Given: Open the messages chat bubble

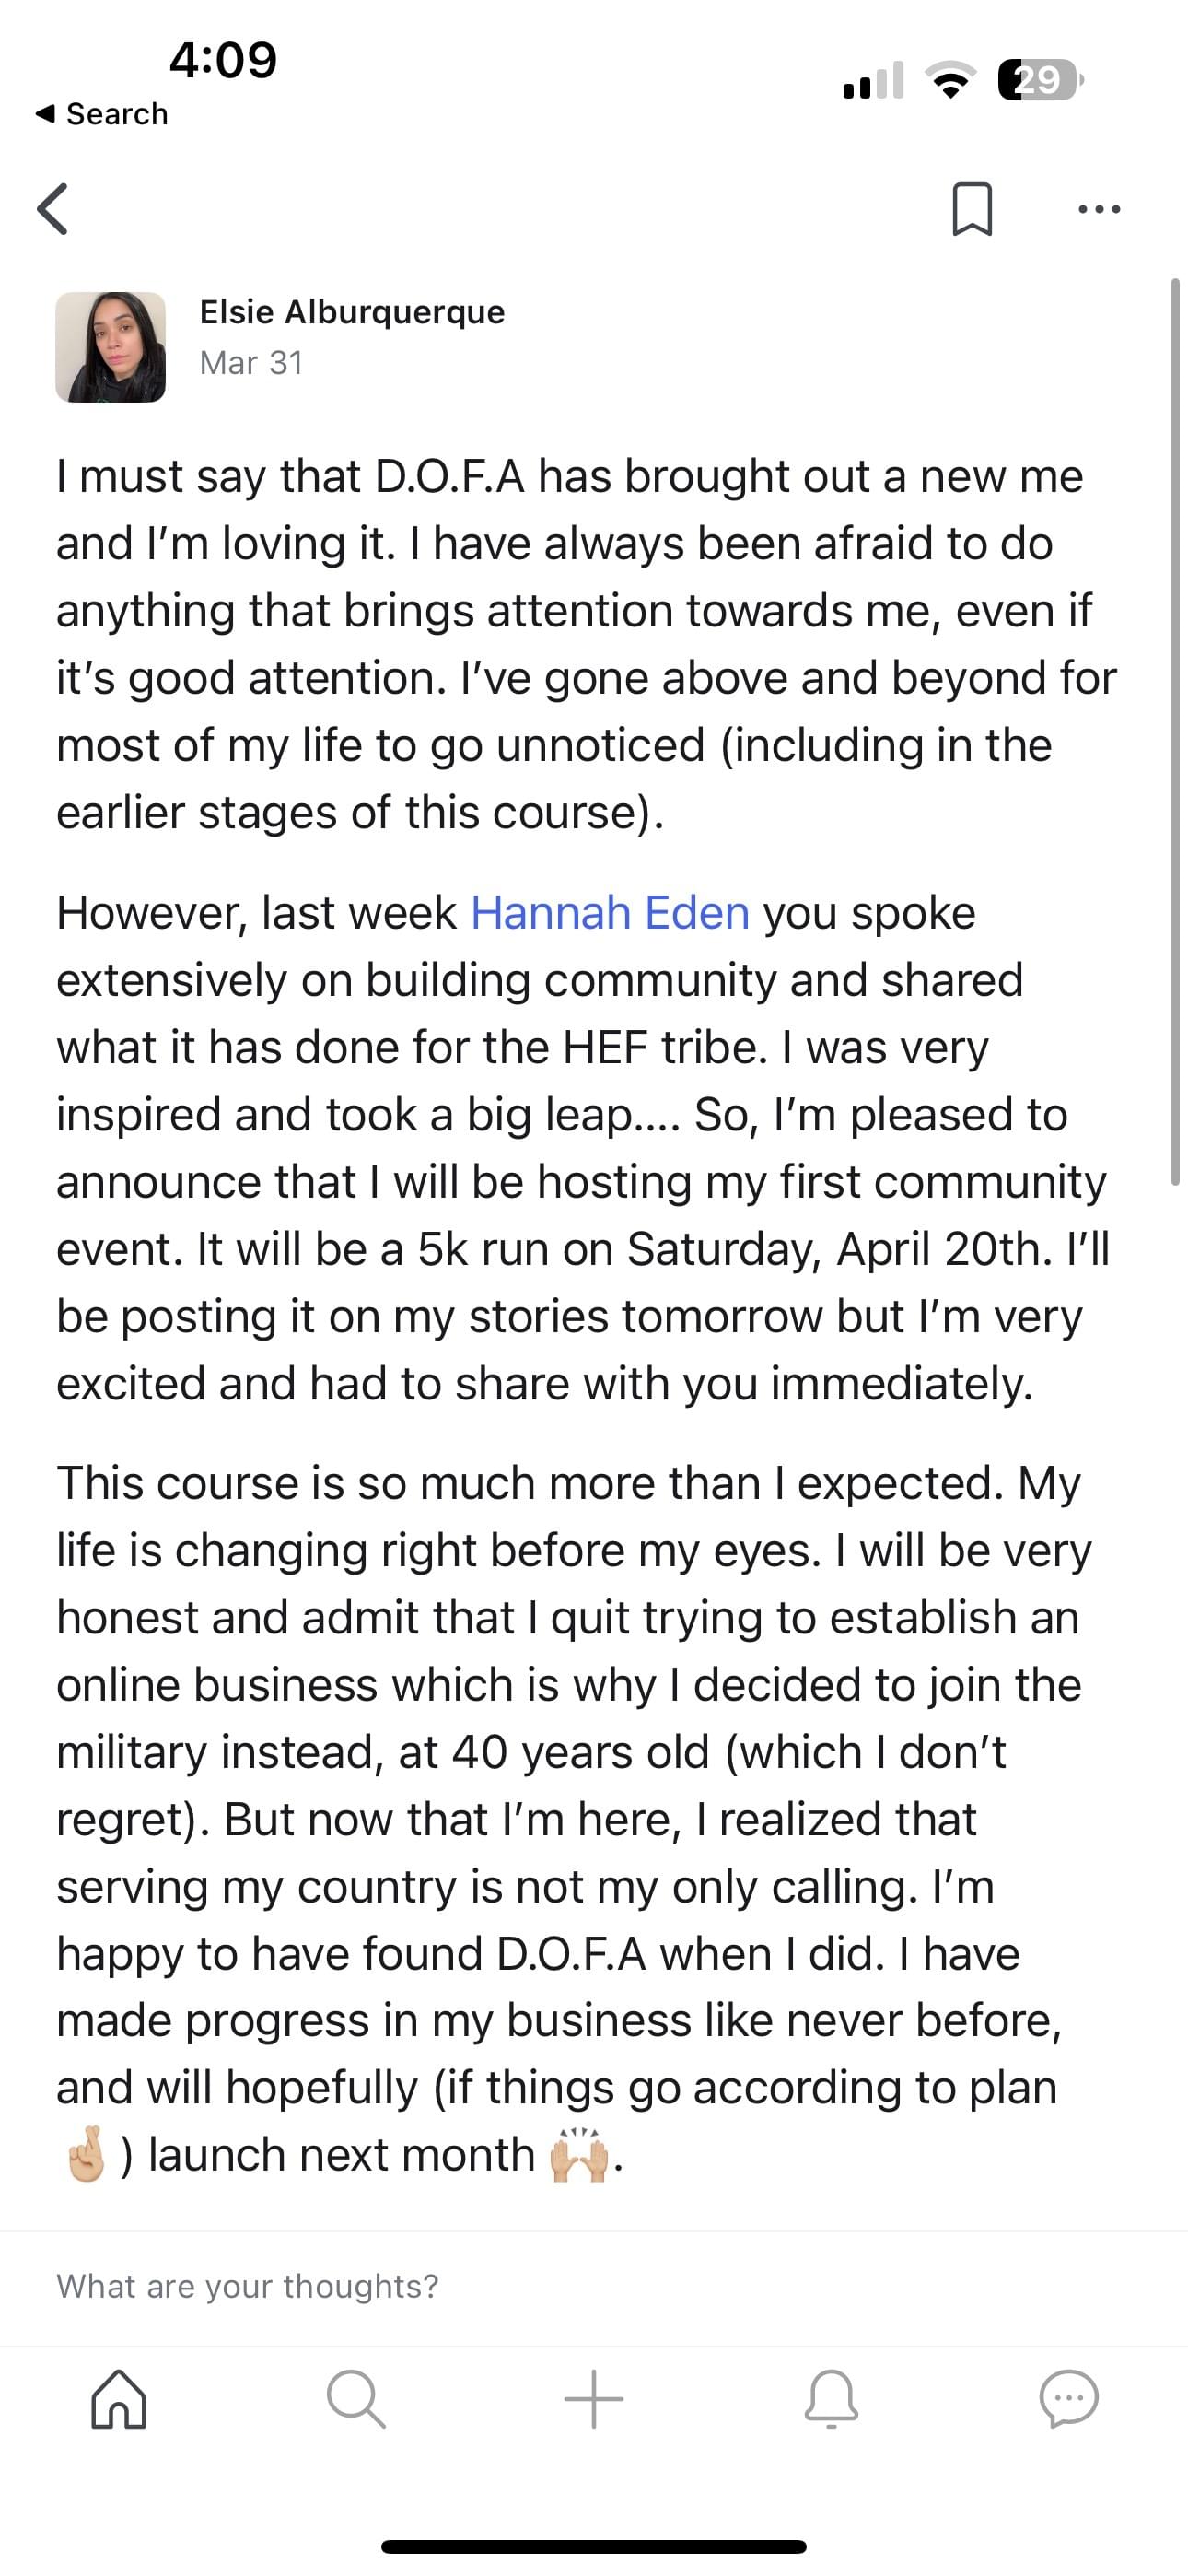Looking at the screenshot, I should pyautogui.click(x=1069, y=2399).
